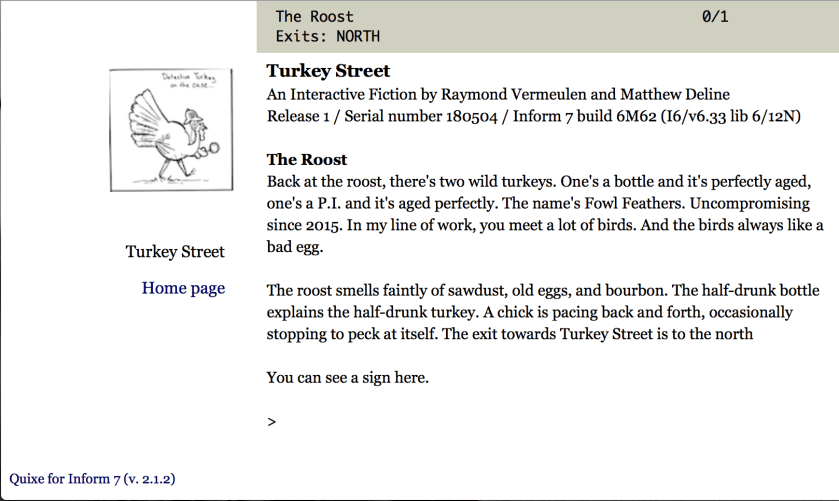Open the Home page link
The width and height of the screenshot is (839, 501).
pos(183,288)
